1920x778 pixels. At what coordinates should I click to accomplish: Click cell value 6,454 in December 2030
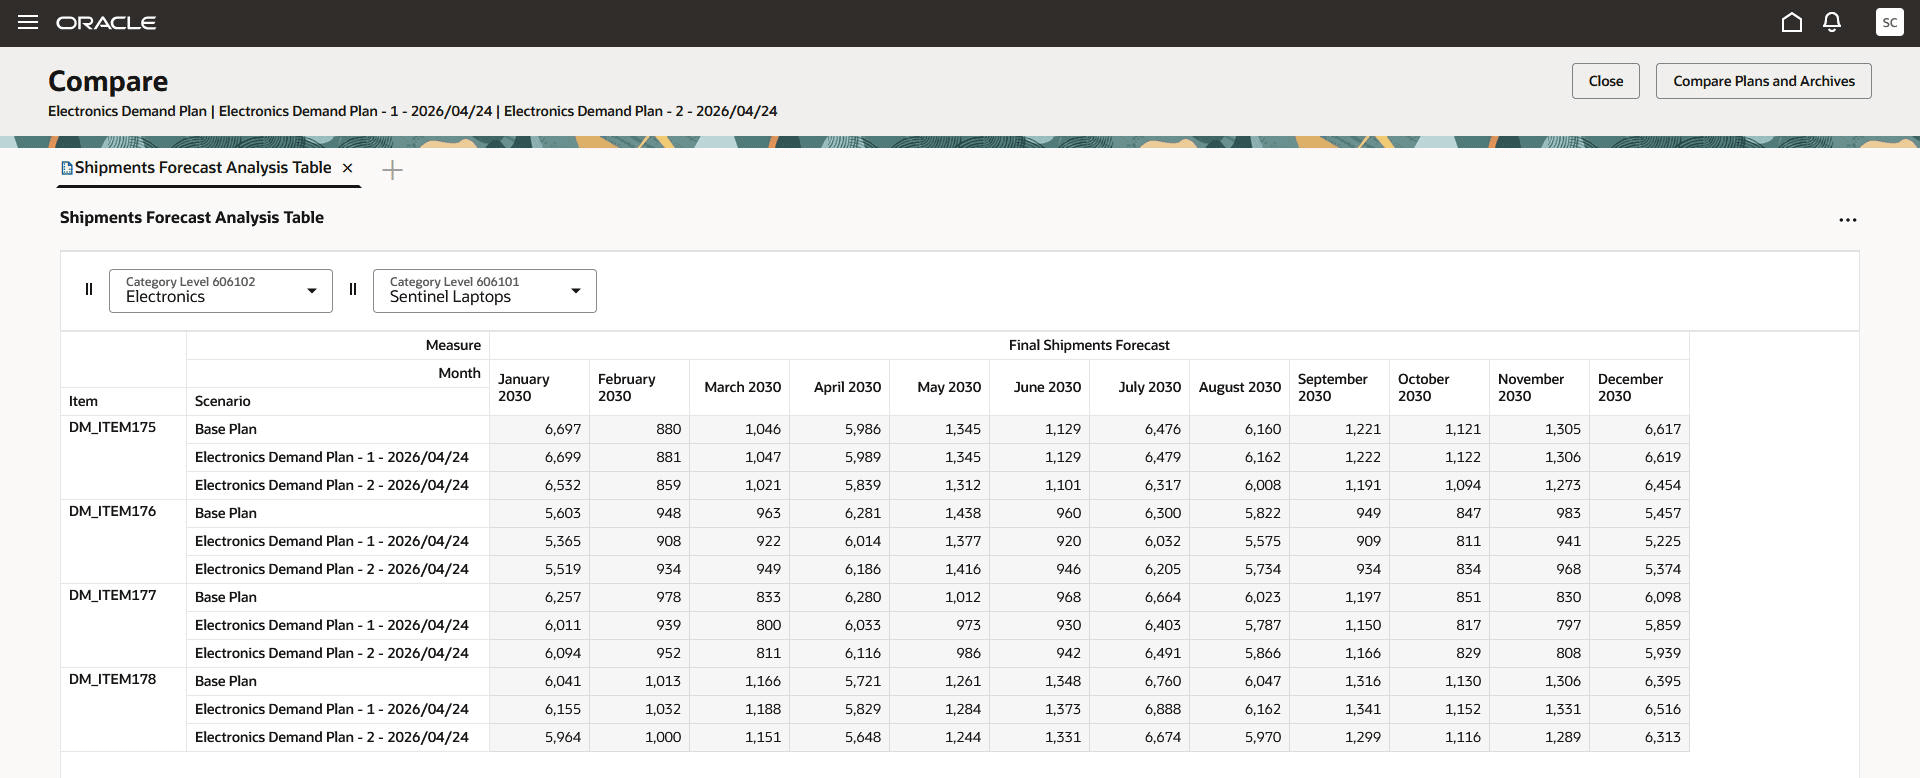pos(1640,485)
